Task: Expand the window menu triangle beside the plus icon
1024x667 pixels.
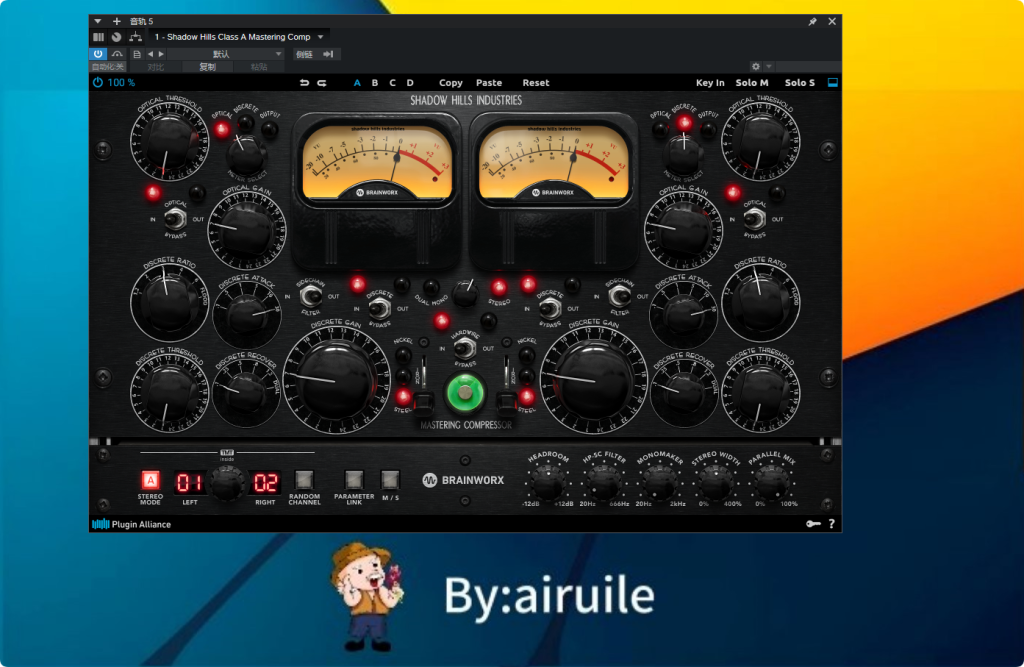Action: point(97,22)
